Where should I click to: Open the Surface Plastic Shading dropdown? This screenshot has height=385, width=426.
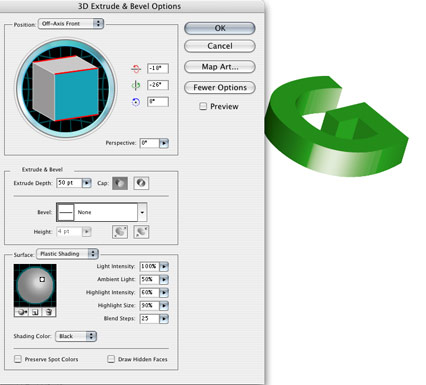coord(68,254)
